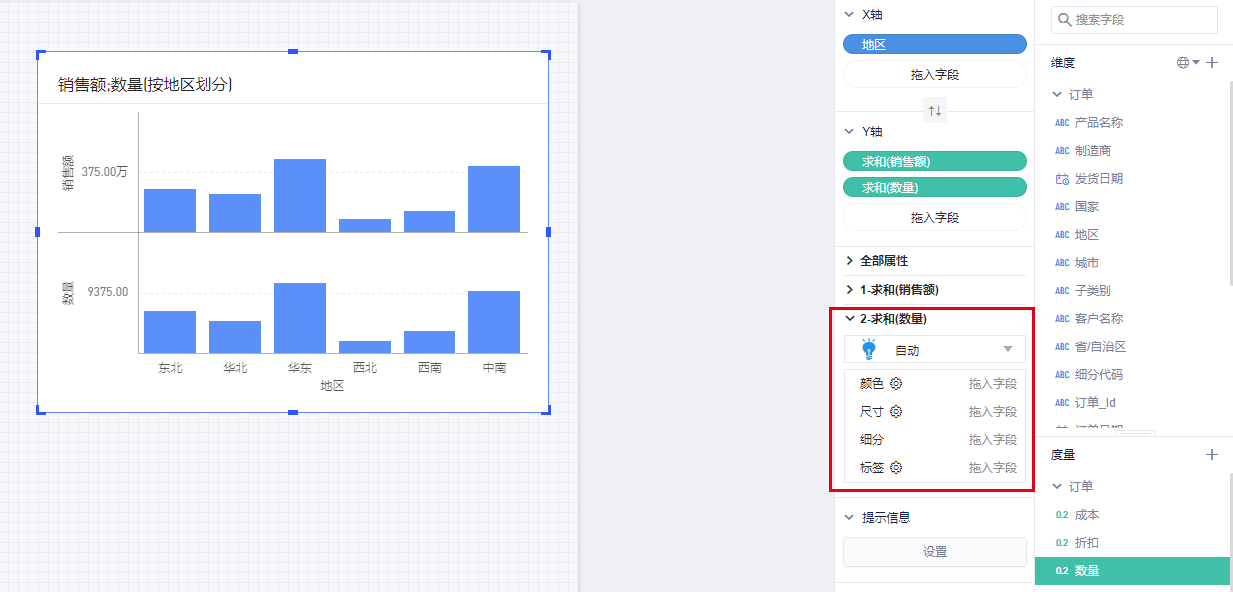This screenshot has width=1233, height=592.
Task: Select the 地区 pill in X轴
Action: click(x=934, y=45)
